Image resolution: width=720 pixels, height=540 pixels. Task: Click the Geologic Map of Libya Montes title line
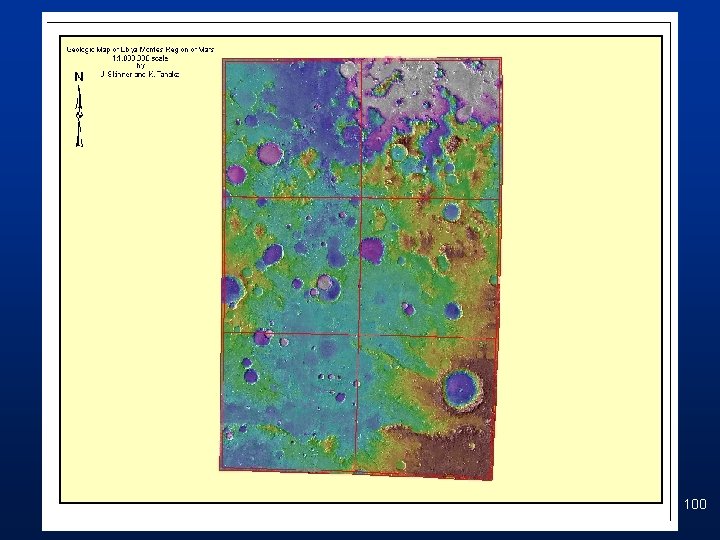141,50
